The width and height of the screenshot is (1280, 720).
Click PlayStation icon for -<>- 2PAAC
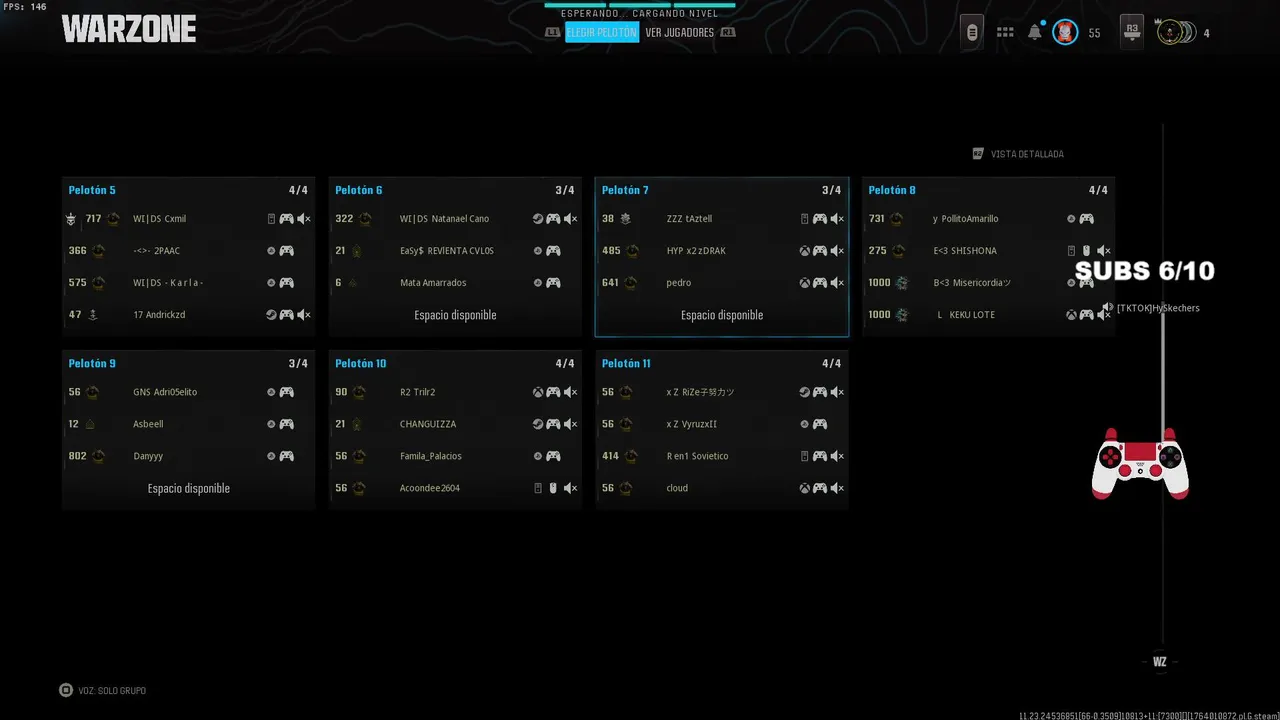[271, 251]
